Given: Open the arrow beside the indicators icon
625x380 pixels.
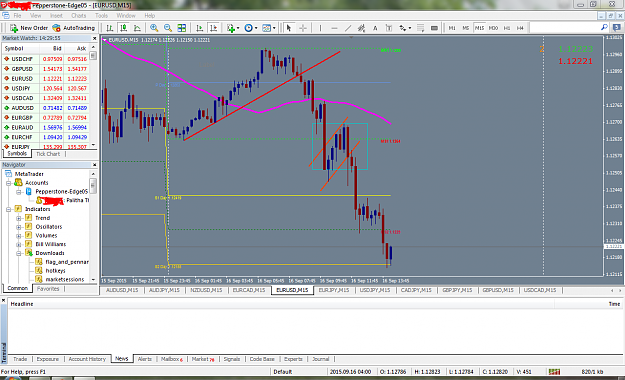Looking at the screenshot, I should [x=238, y=28].
